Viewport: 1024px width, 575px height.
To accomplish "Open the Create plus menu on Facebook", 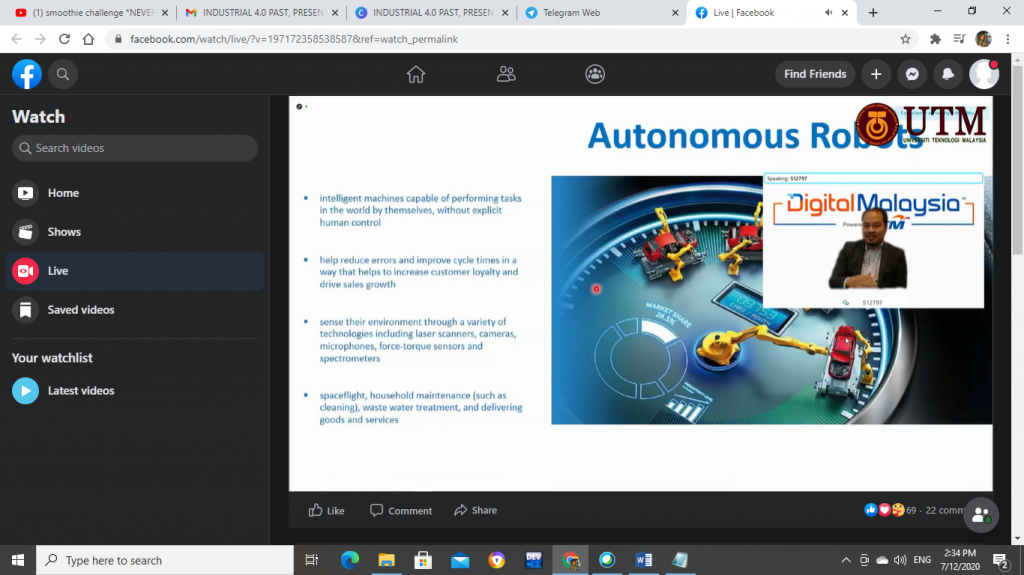I will [x=876, y=74].
